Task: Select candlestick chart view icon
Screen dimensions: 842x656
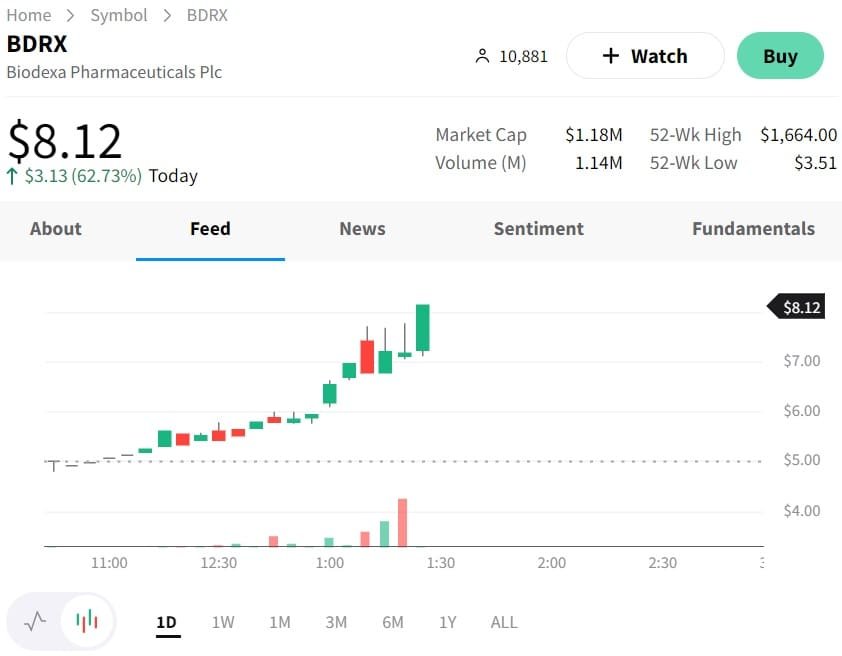Action: tap(88, 622)
